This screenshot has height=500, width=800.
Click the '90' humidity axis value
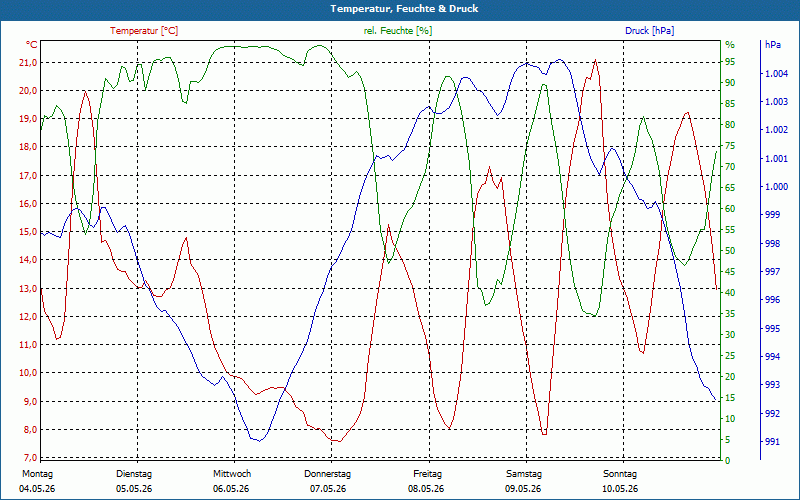coord(731,83)
